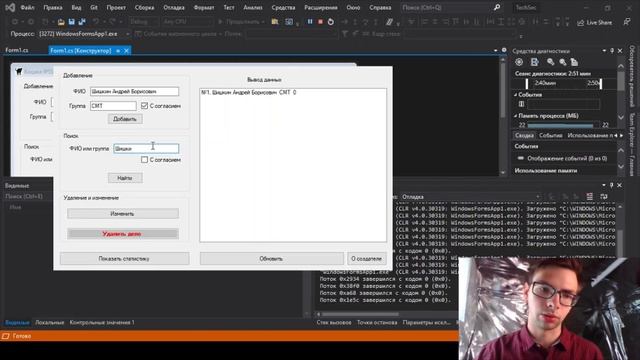
Task: Open the Debug configuration dropdown
Action: [144, 22]
